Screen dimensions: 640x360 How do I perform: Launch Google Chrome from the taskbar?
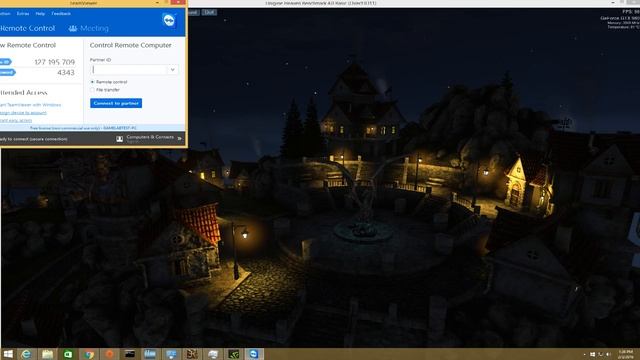click(x=89, y=354)
